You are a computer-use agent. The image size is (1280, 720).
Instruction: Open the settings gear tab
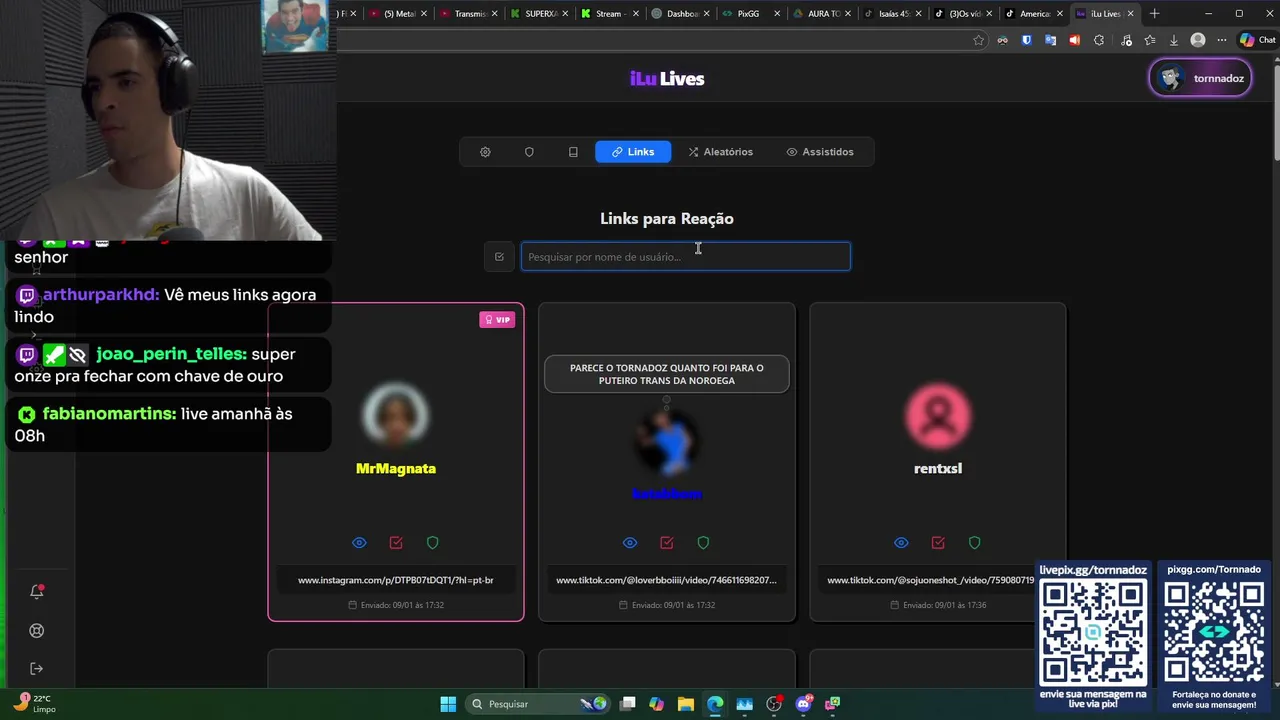485,152
